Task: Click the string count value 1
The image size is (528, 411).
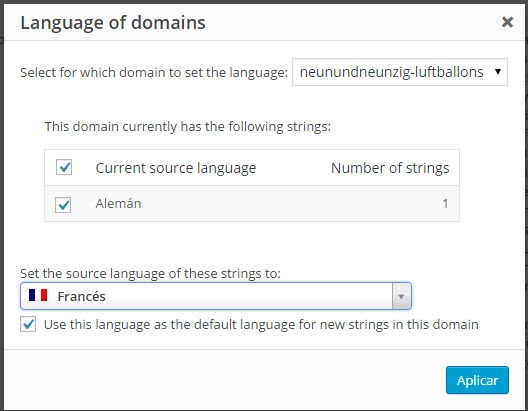Action: 445,204
